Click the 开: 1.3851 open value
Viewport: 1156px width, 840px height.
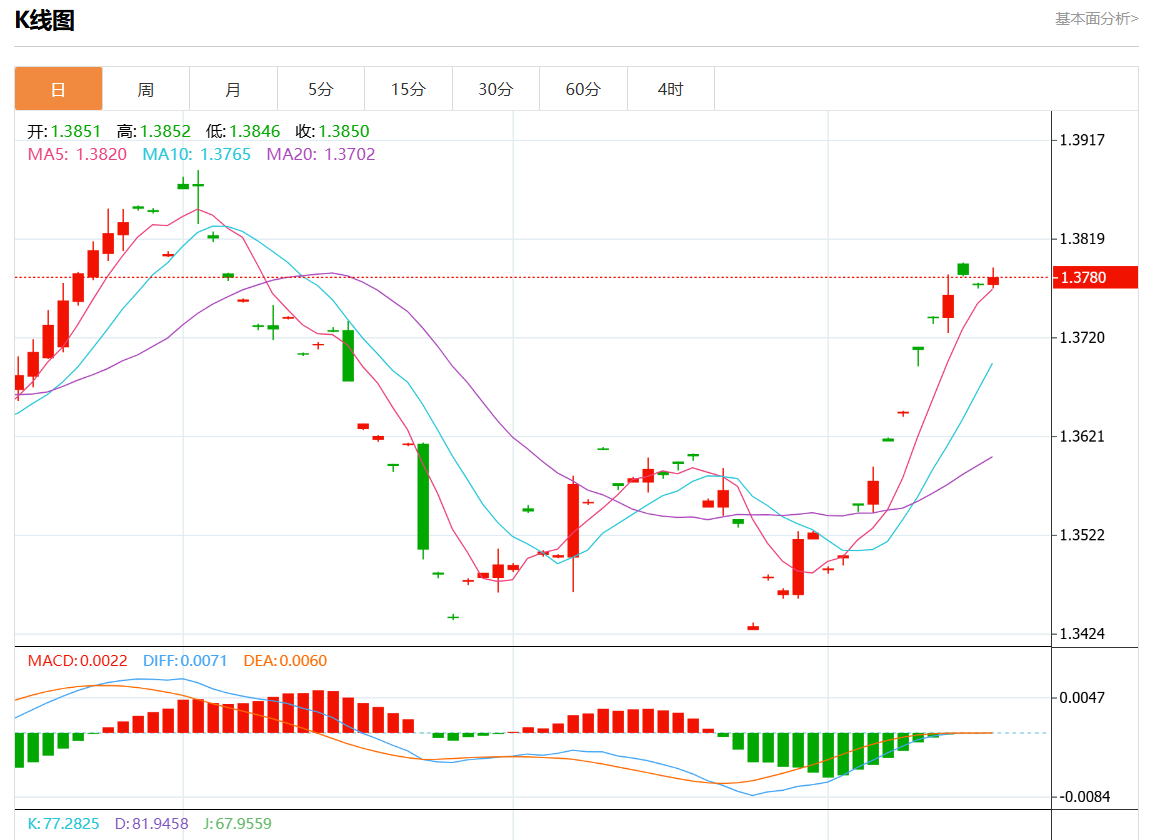[63, 131]
